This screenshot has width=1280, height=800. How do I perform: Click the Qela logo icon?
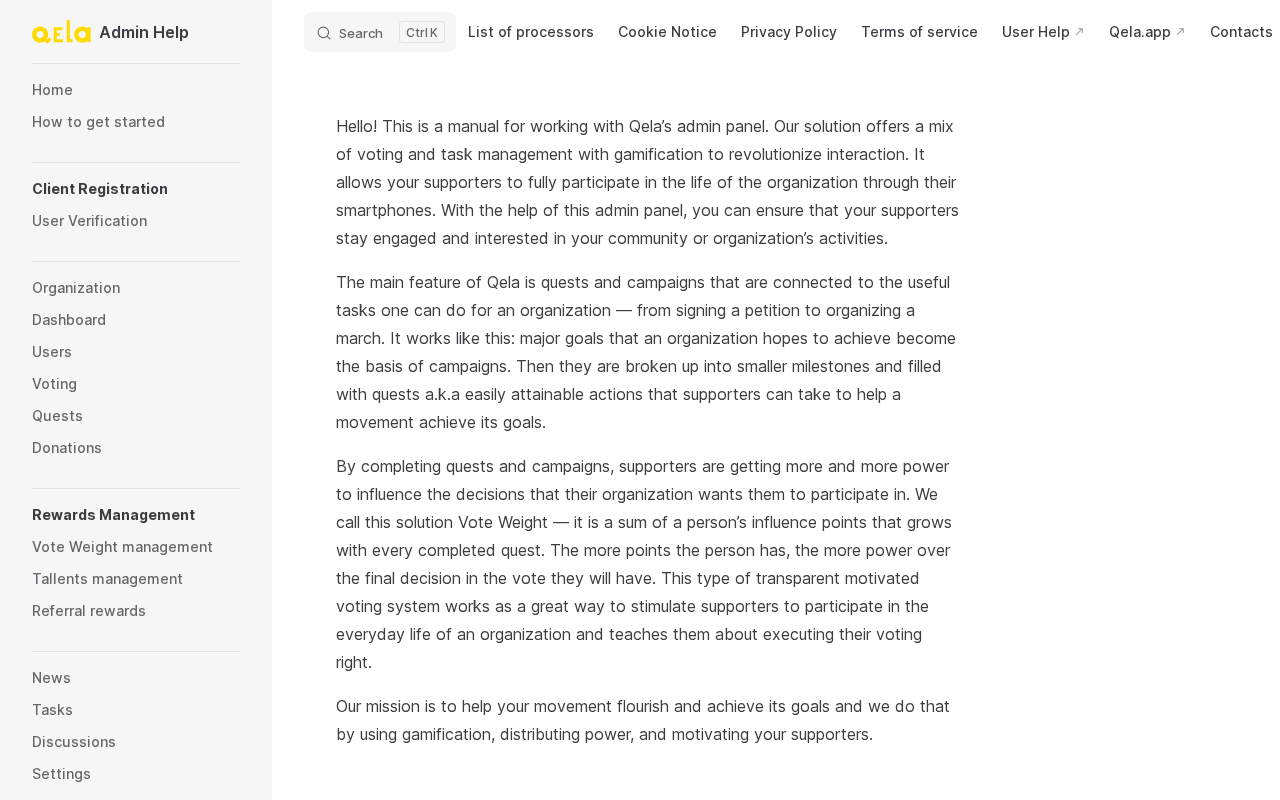(x=61, y=32)
